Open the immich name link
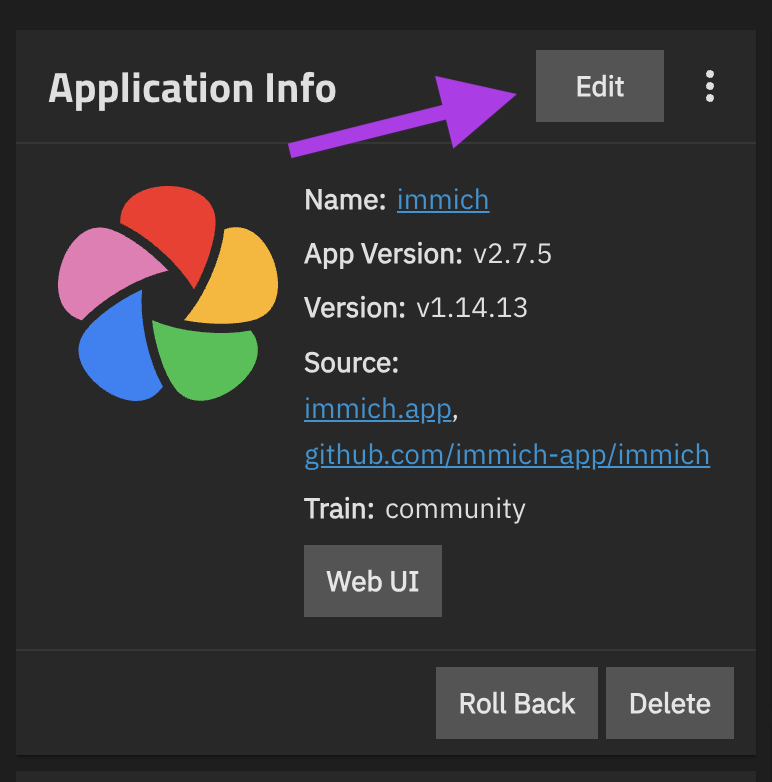 442,200
